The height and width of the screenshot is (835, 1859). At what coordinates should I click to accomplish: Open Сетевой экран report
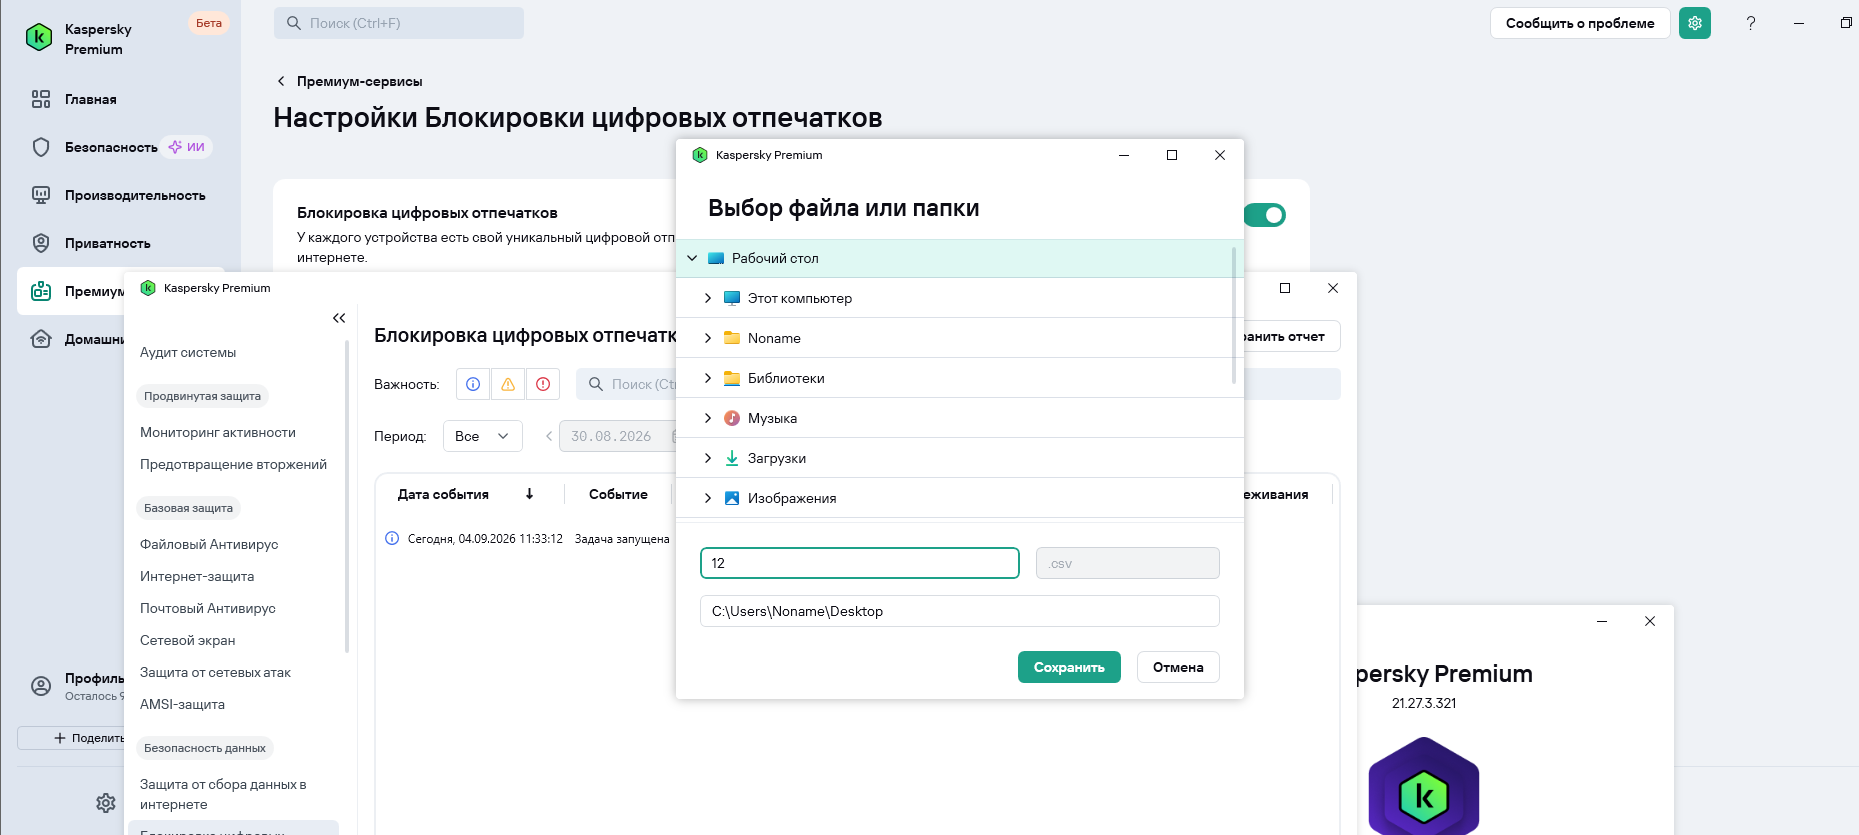(x=188, y=640)
